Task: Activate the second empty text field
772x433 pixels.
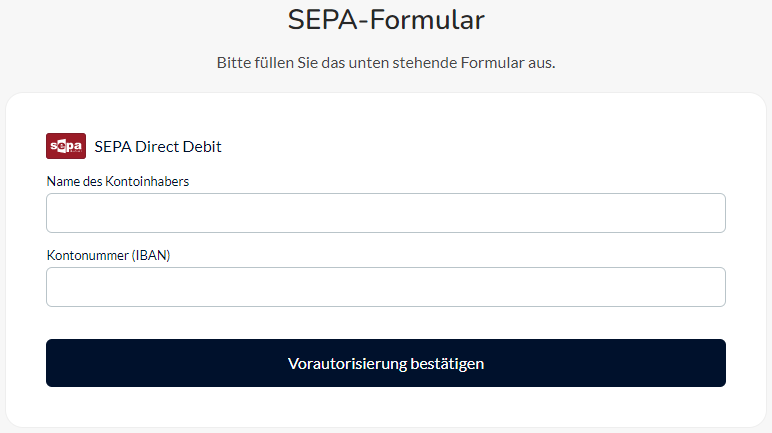Action: (x=386, y=287)
